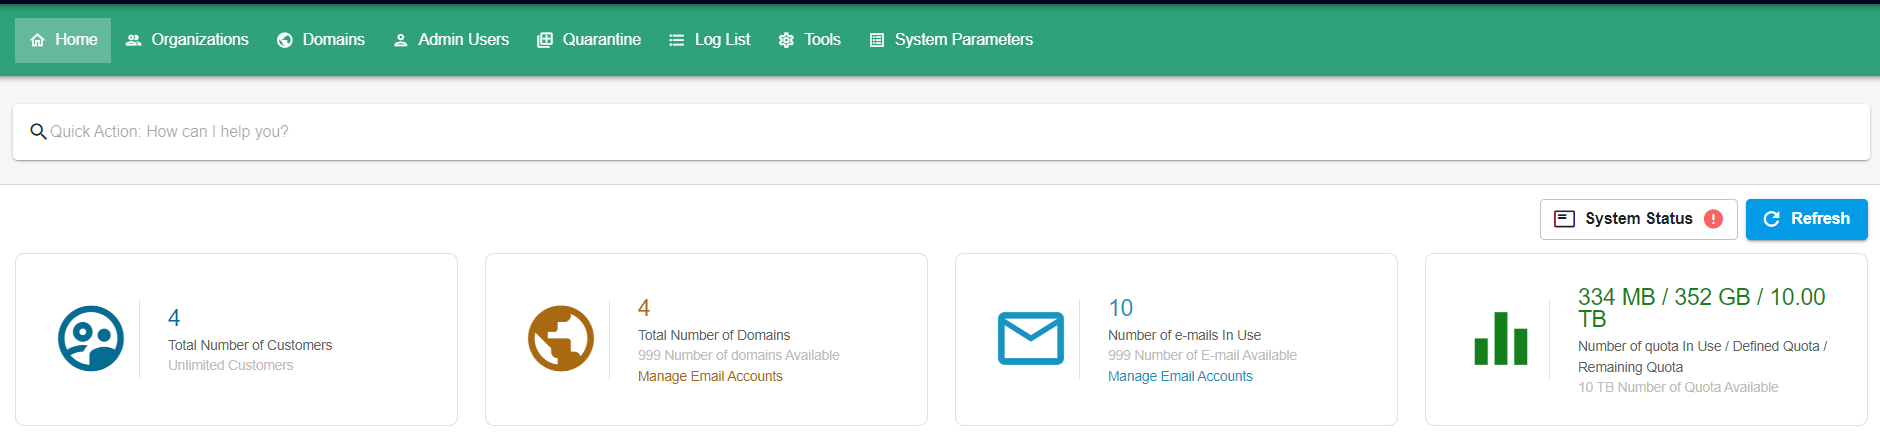Viewport: 1880px width, 441px height.
Task: Click the Organizations people icon
Action: pyautogui.click(x=133, y=40)
